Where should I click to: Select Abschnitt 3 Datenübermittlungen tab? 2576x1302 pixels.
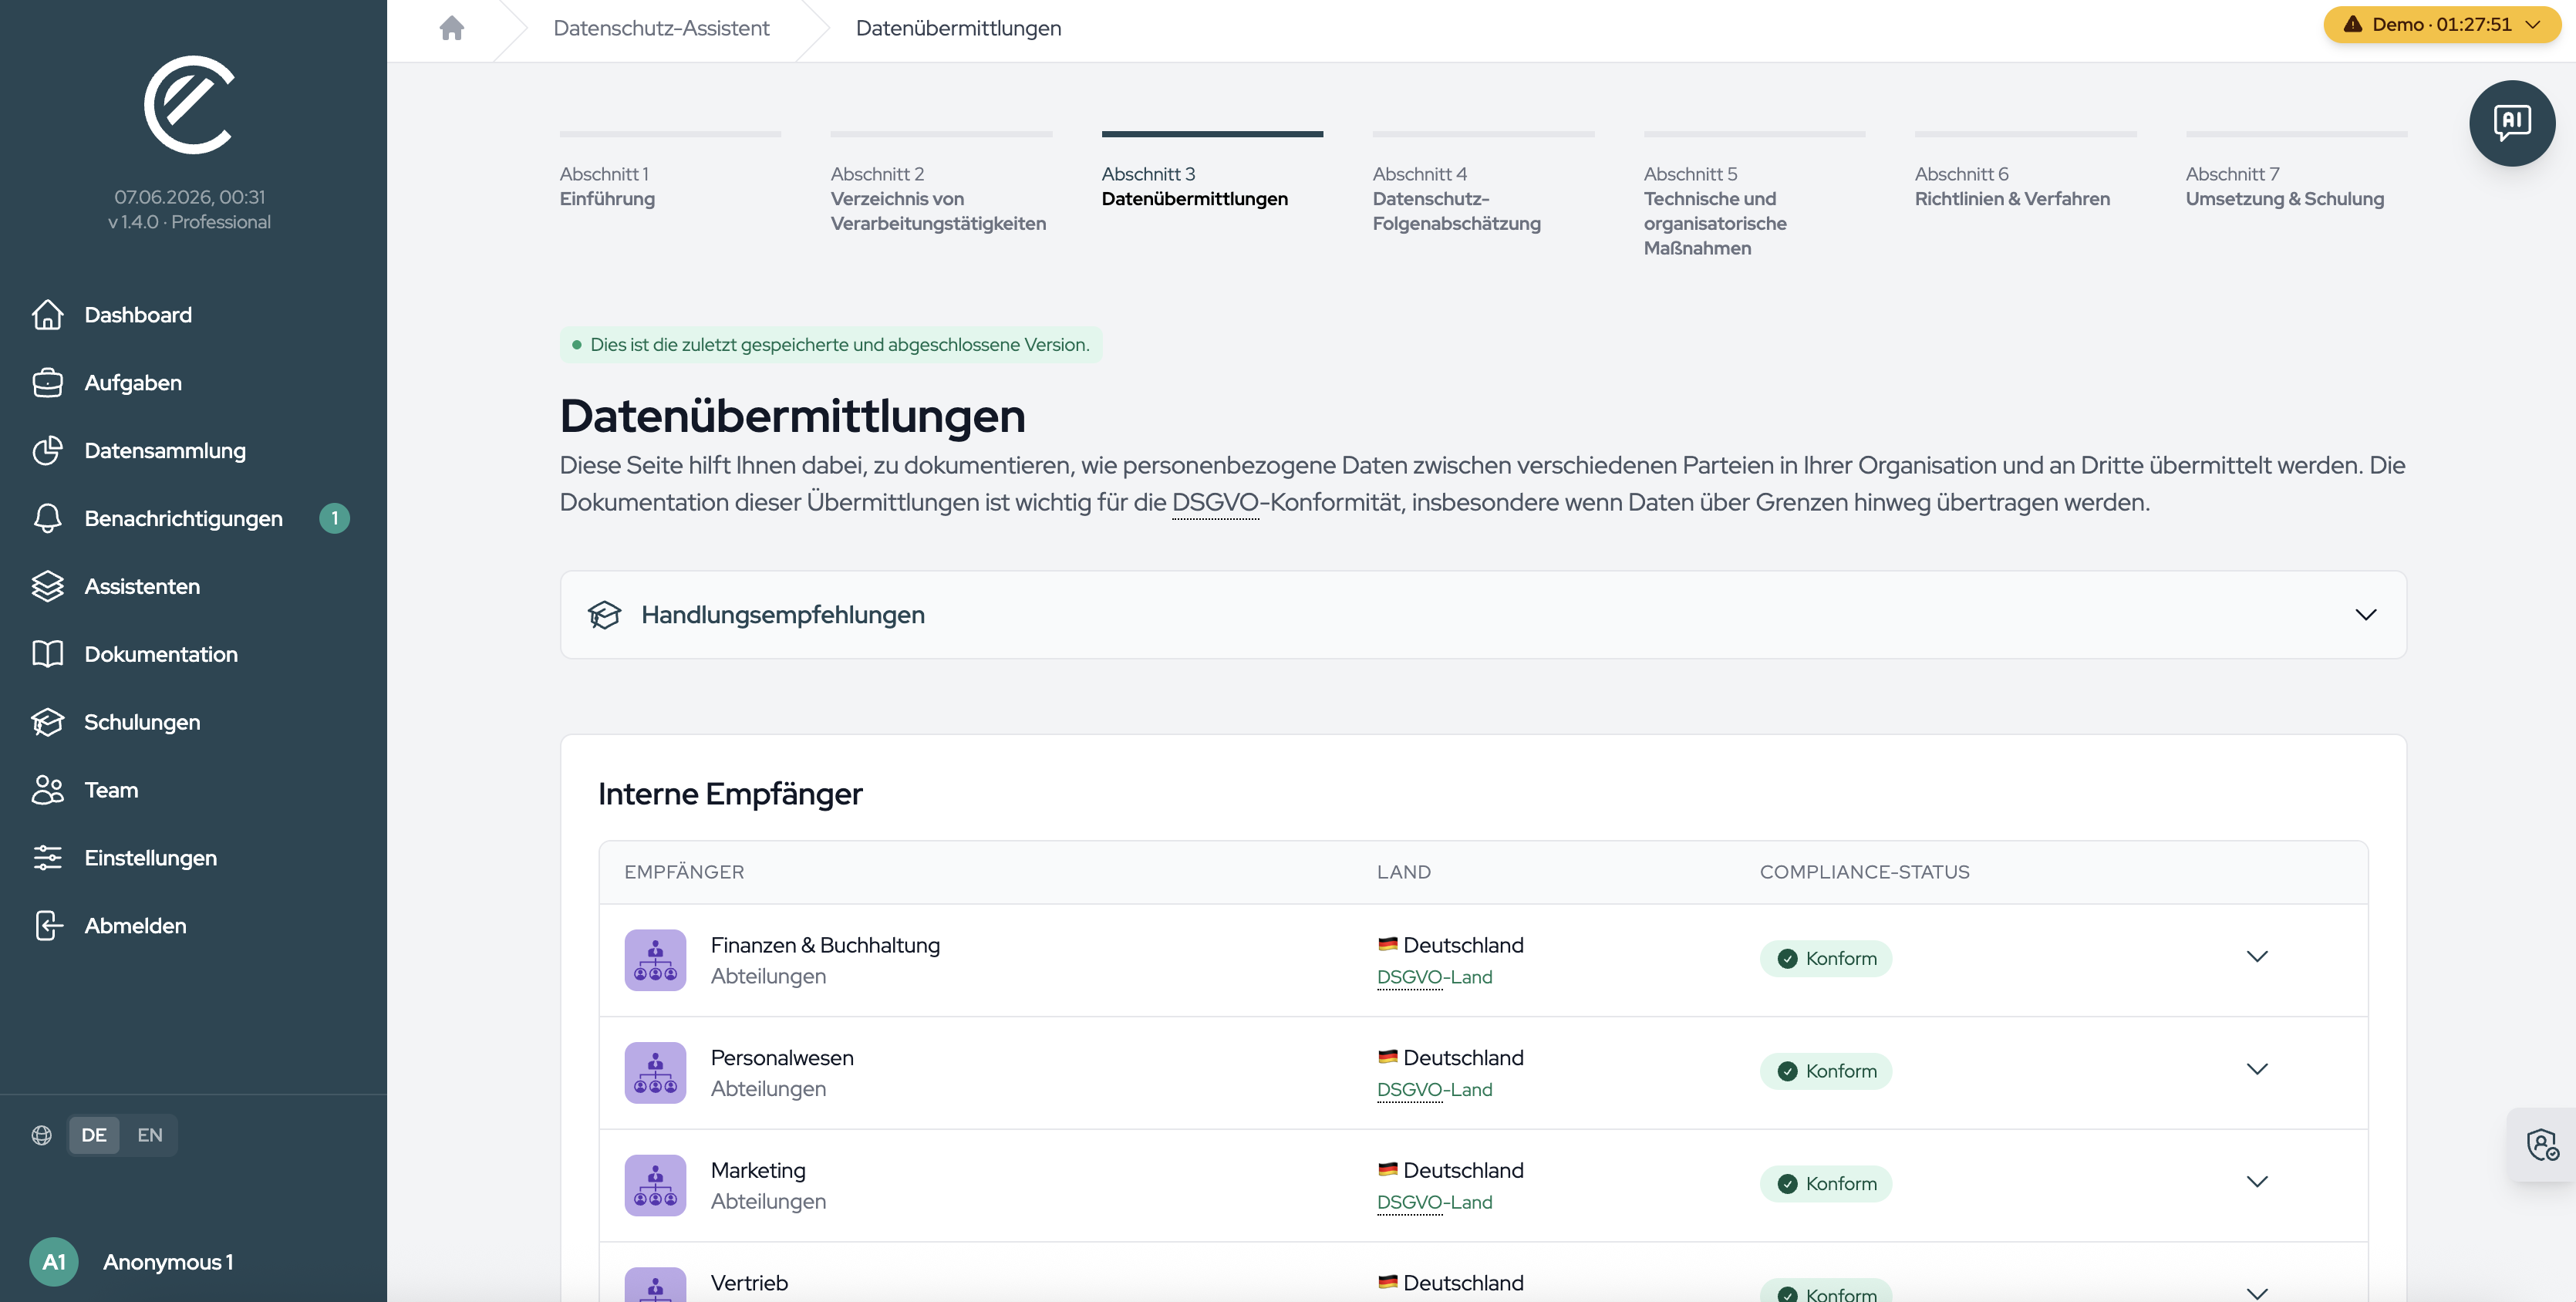(x=1212, y=171)
